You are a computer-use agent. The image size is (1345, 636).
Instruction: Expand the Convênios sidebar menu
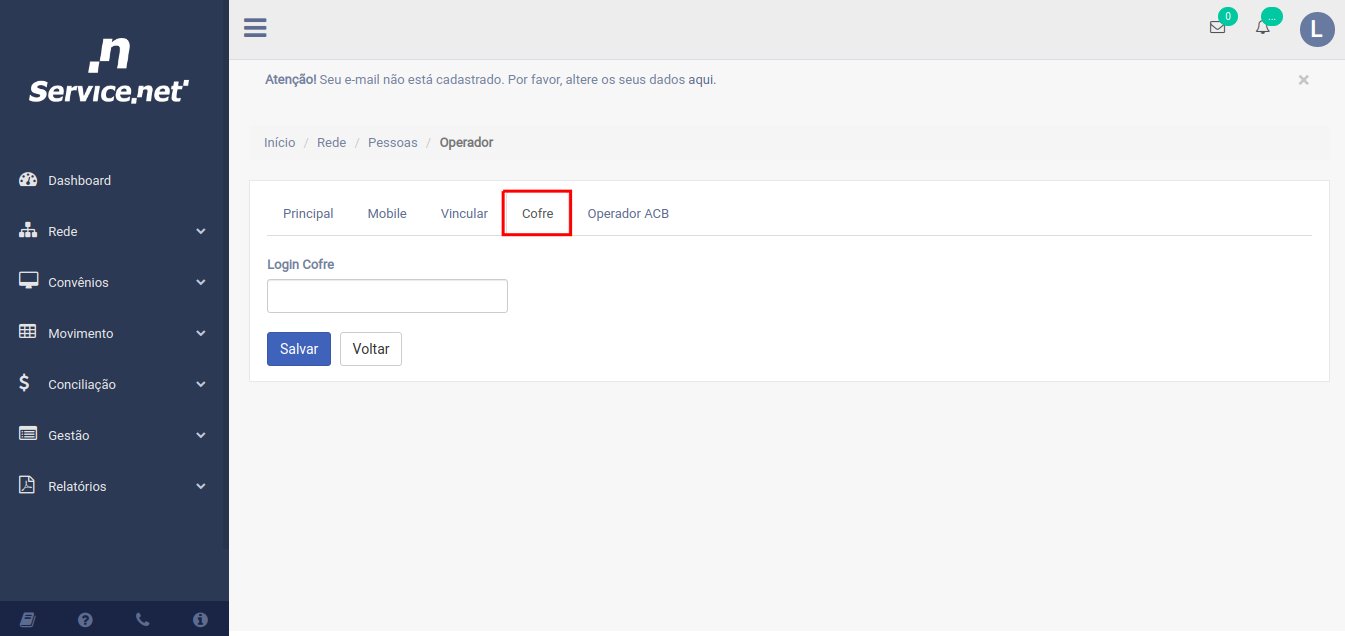[114, 283]
